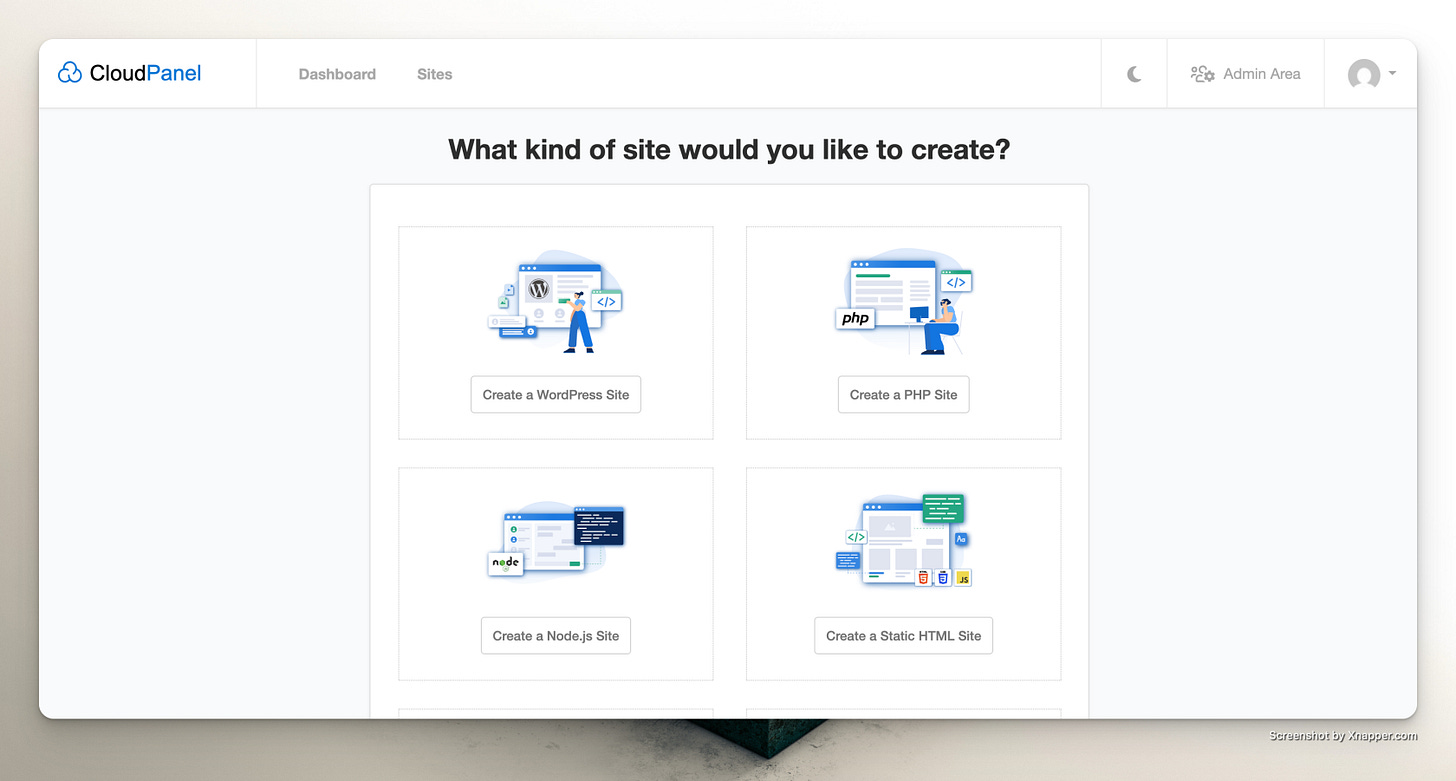Click Create a WordPress Site button

556,395
